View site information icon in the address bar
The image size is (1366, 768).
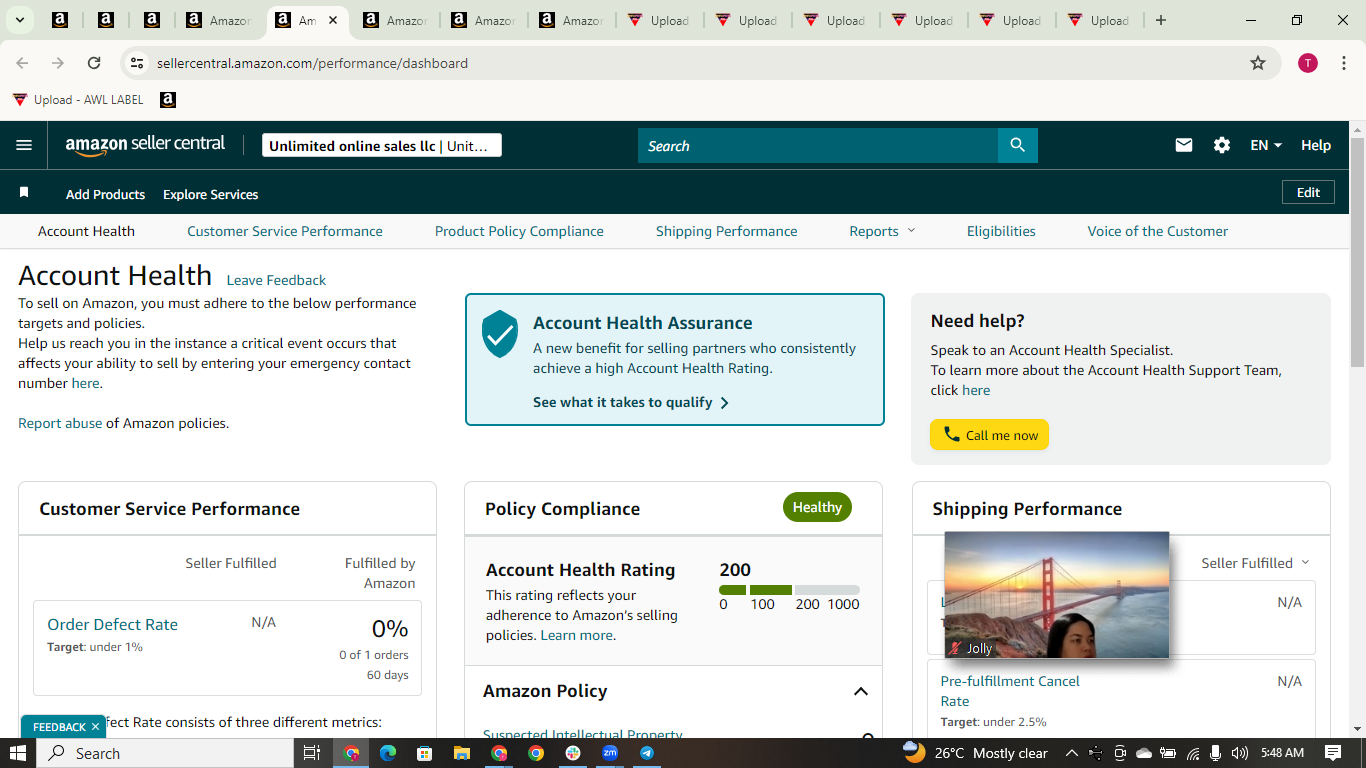click(x=138, y=63)
